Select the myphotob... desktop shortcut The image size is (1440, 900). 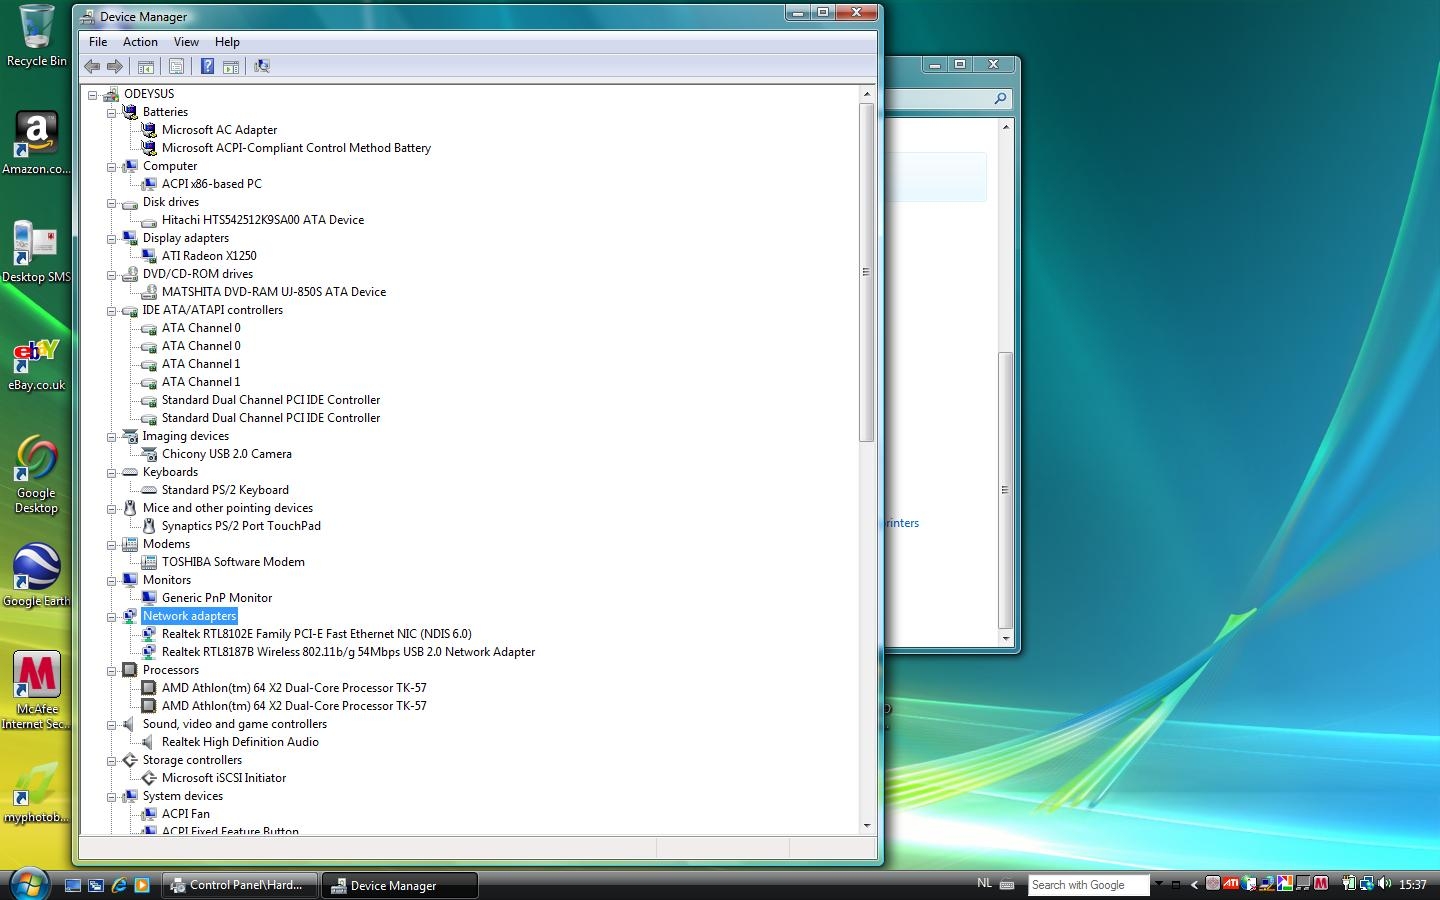coord(36,793)
